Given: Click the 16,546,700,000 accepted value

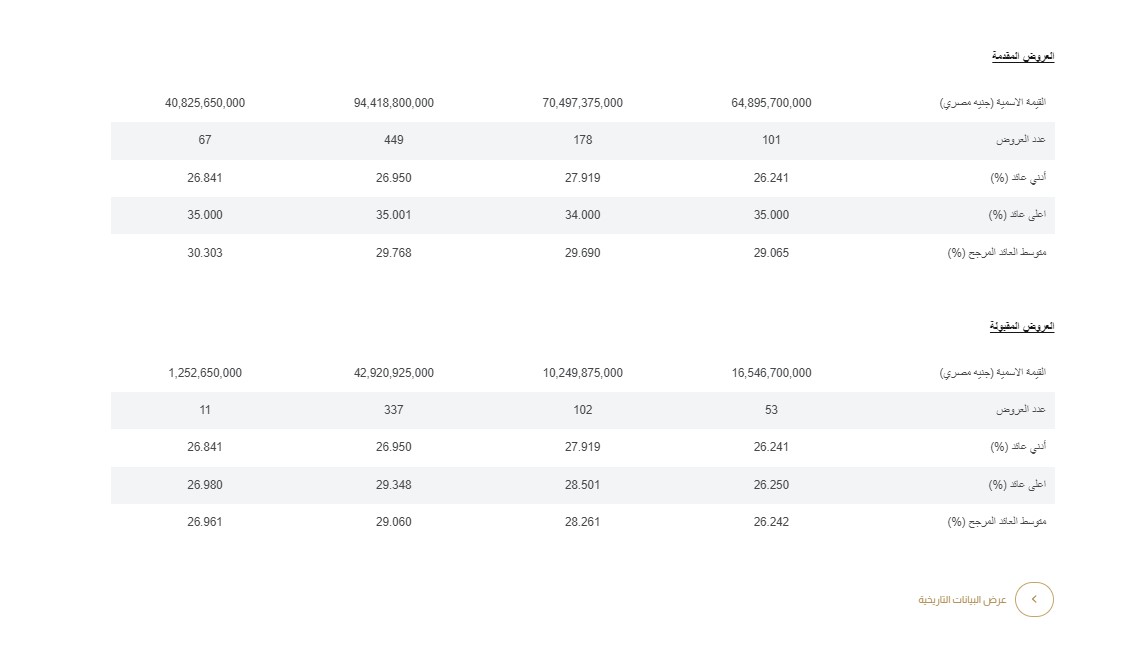Looking at the screenshot, I should click(x=772, y=373).
